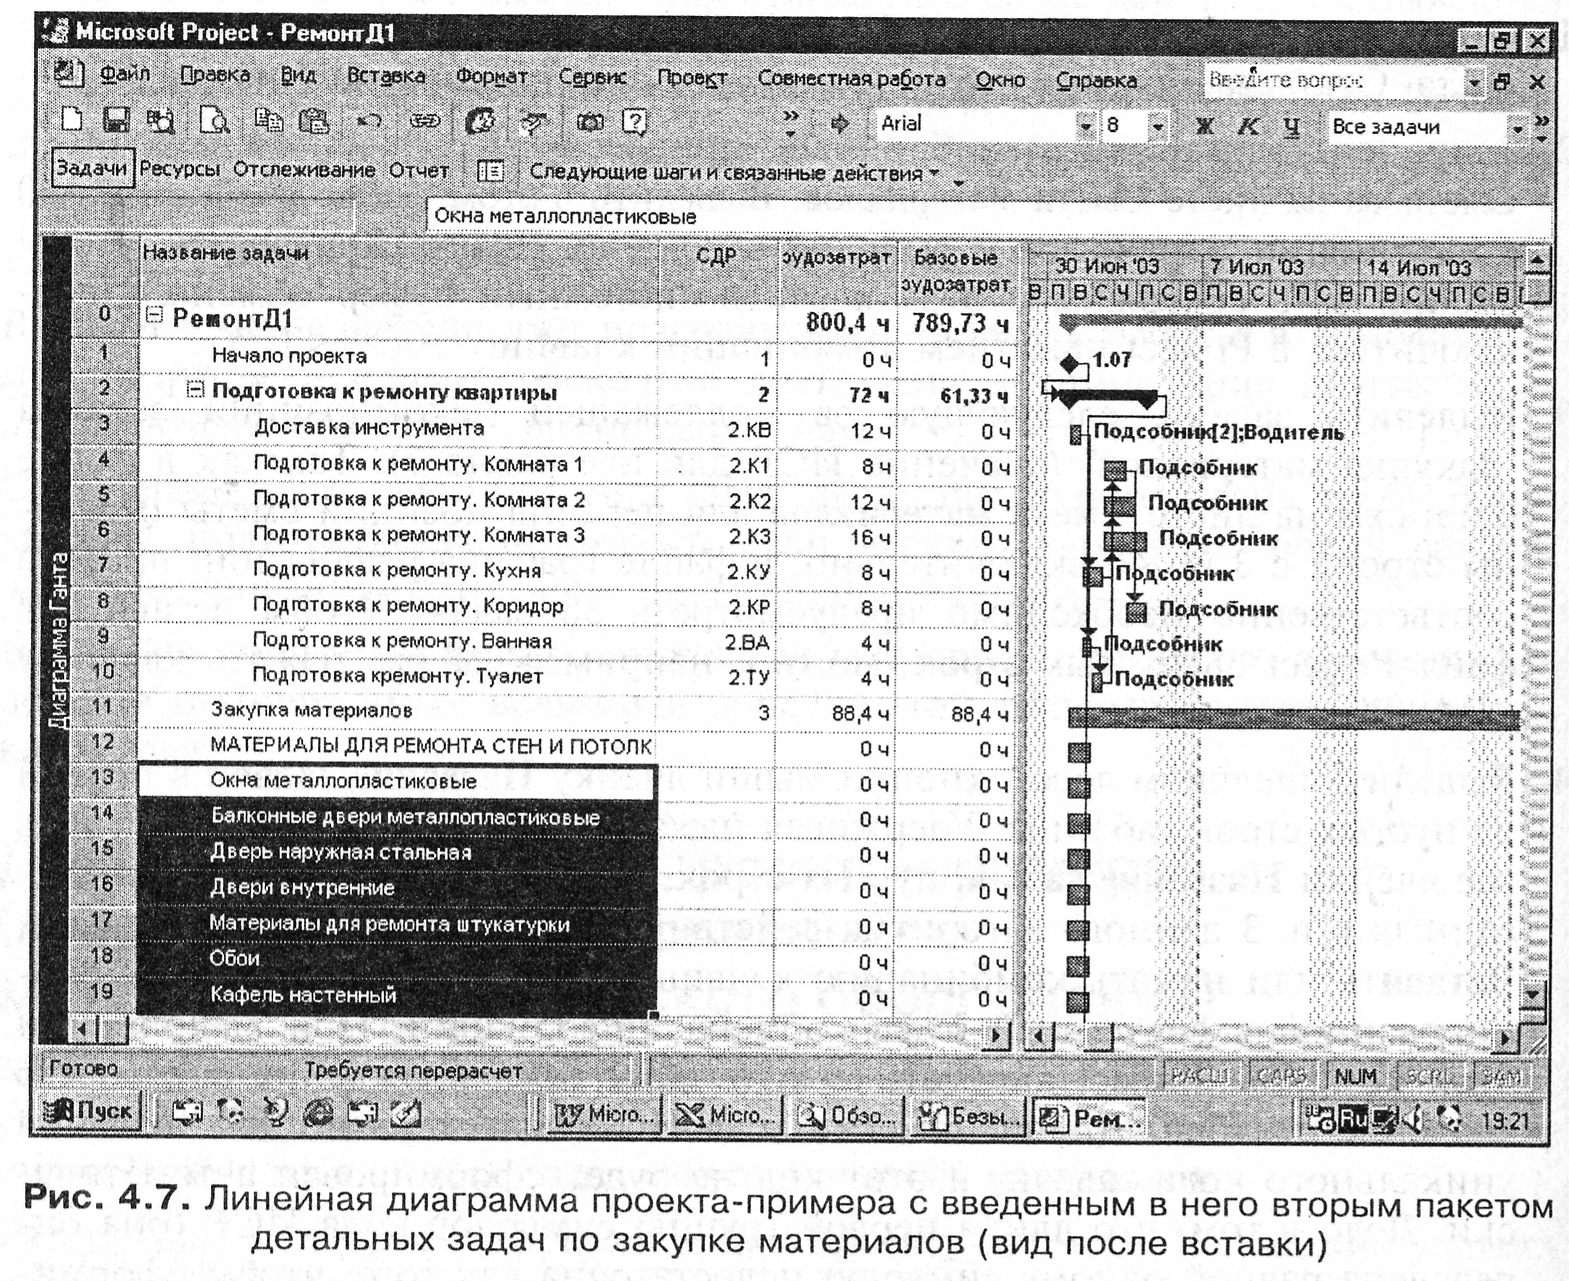Open the Arial font dropdown

pyautogui.click(x=1086, y=126)
